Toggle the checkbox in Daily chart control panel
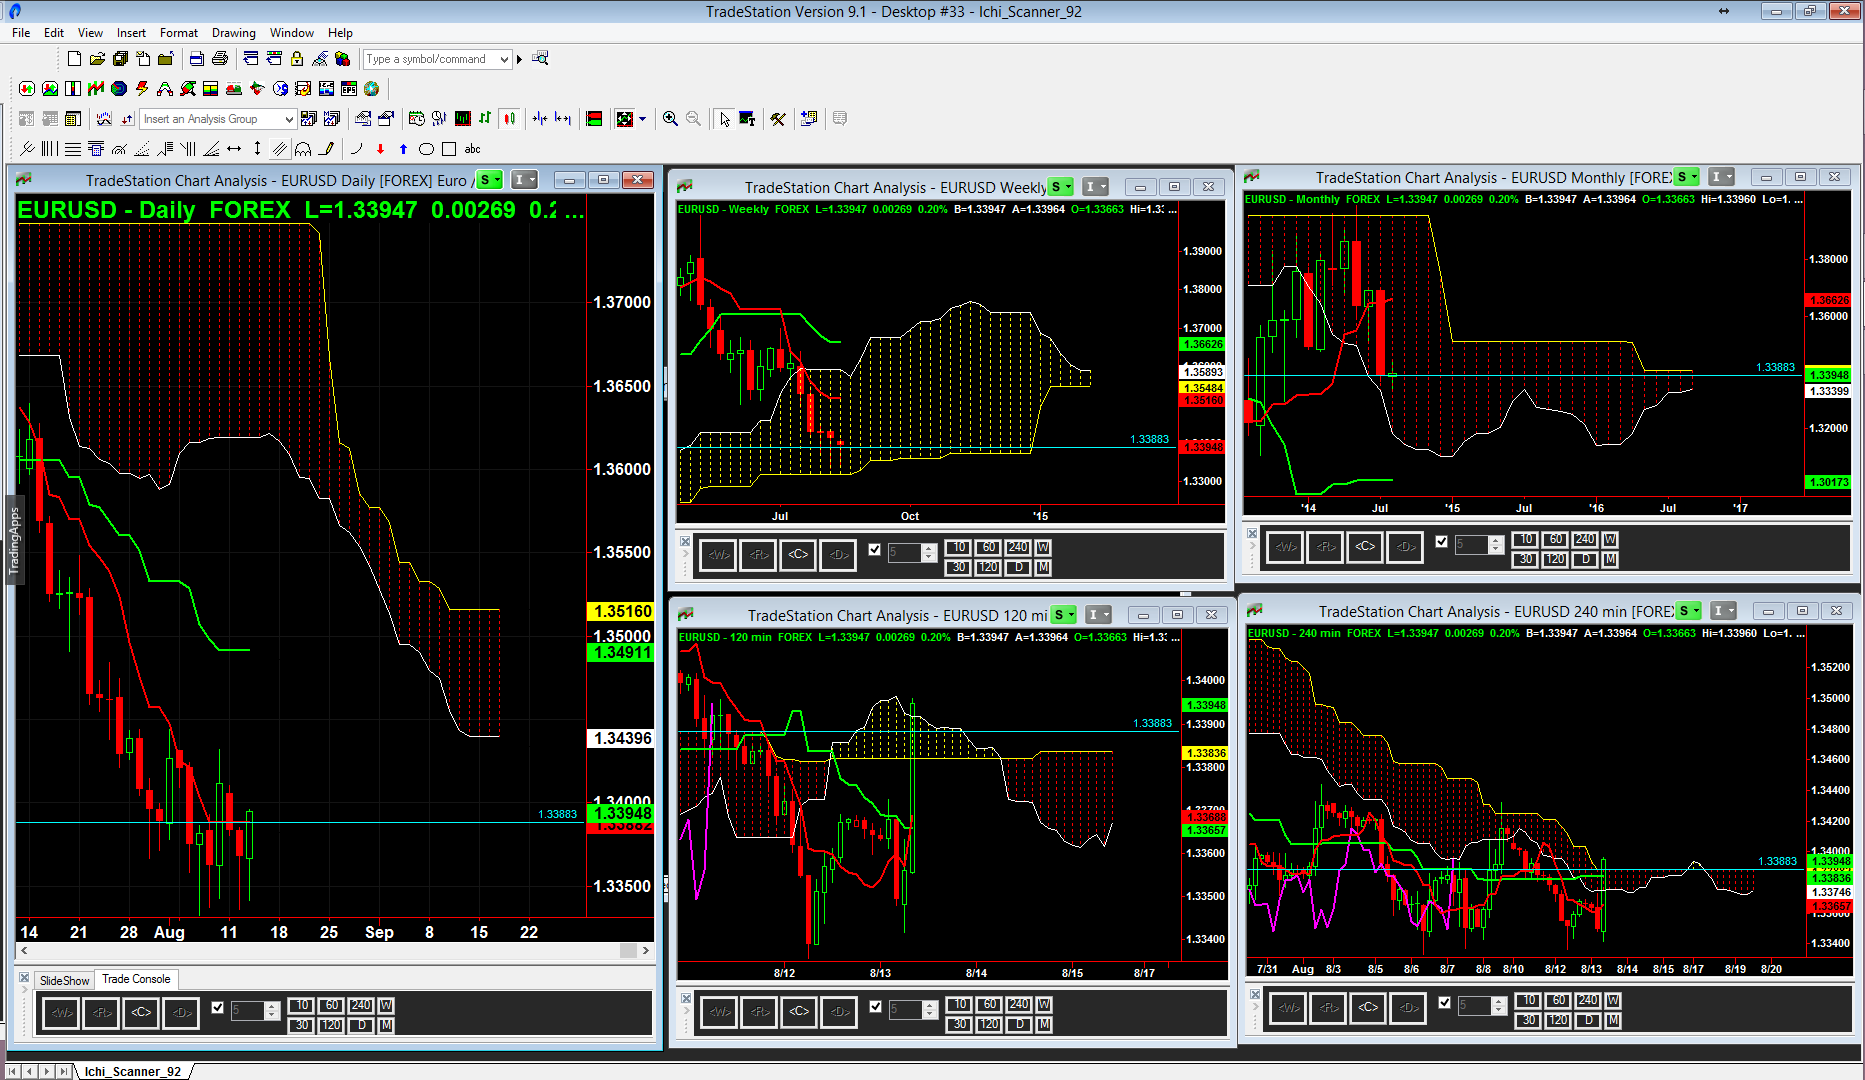The height and width of the screenshot is (1080, 1865). coord(217,1007)
